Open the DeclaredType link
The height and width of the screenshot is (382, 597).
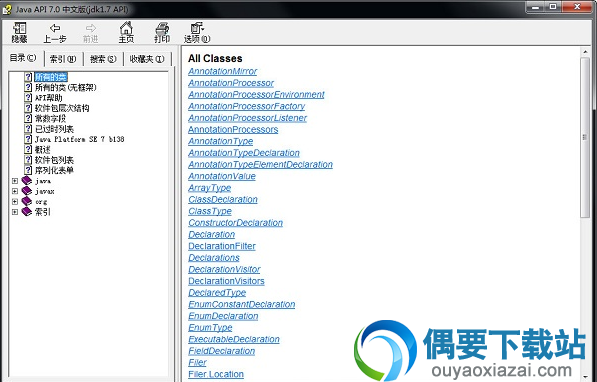coord(217,293)
